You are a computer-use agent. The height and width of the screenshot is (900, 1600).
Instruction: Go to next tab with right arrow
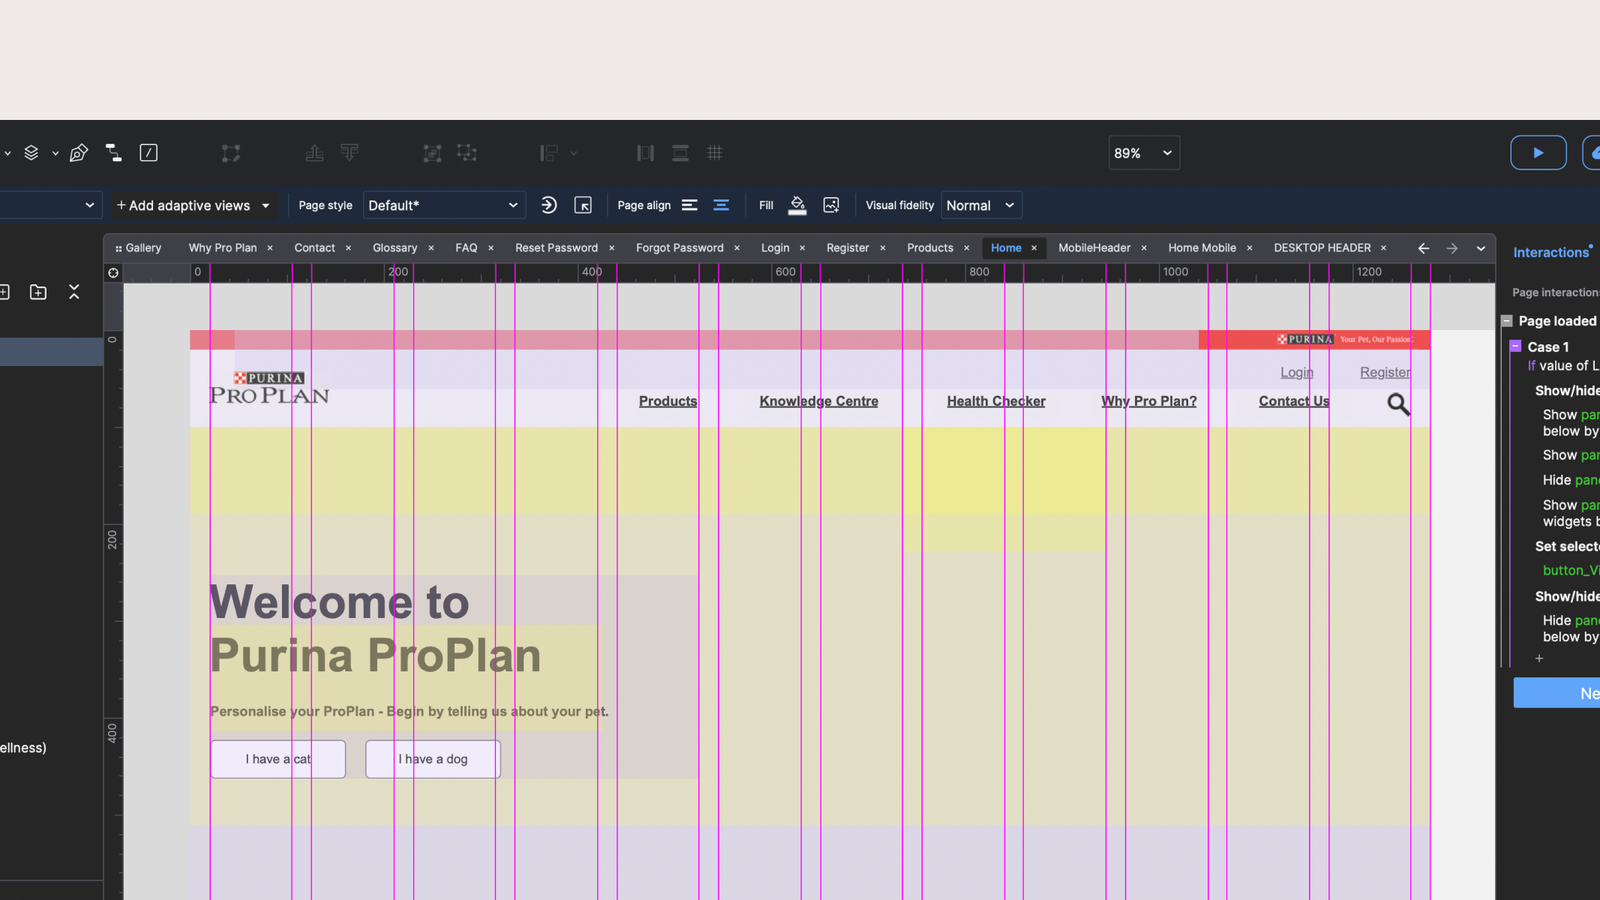pyautogui.click(x=1452, y=248)
